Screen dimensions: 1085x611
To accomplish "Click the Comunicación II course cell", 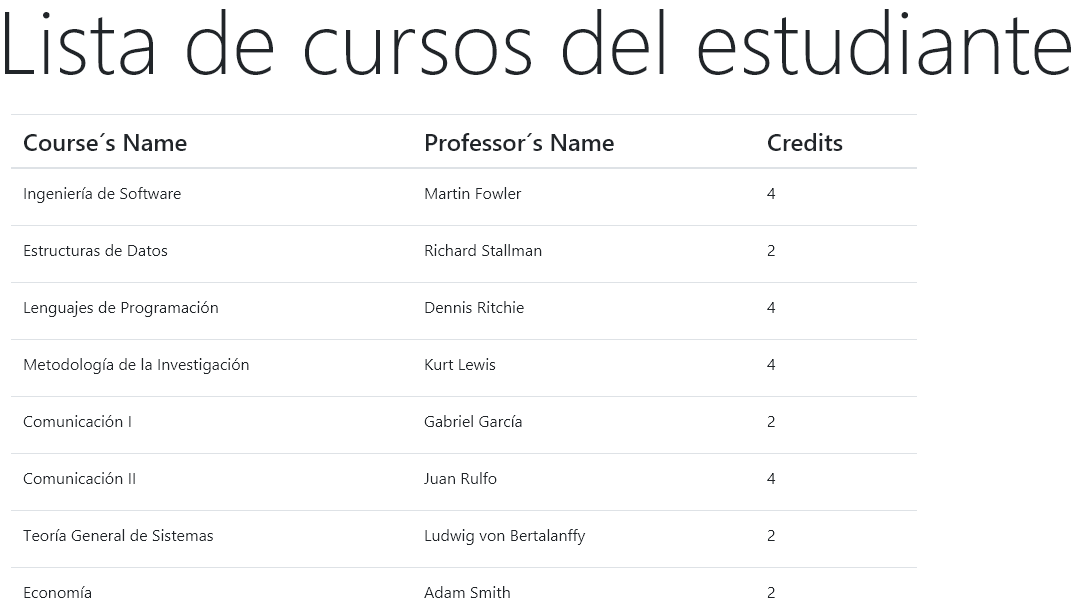I will (79, 479).
